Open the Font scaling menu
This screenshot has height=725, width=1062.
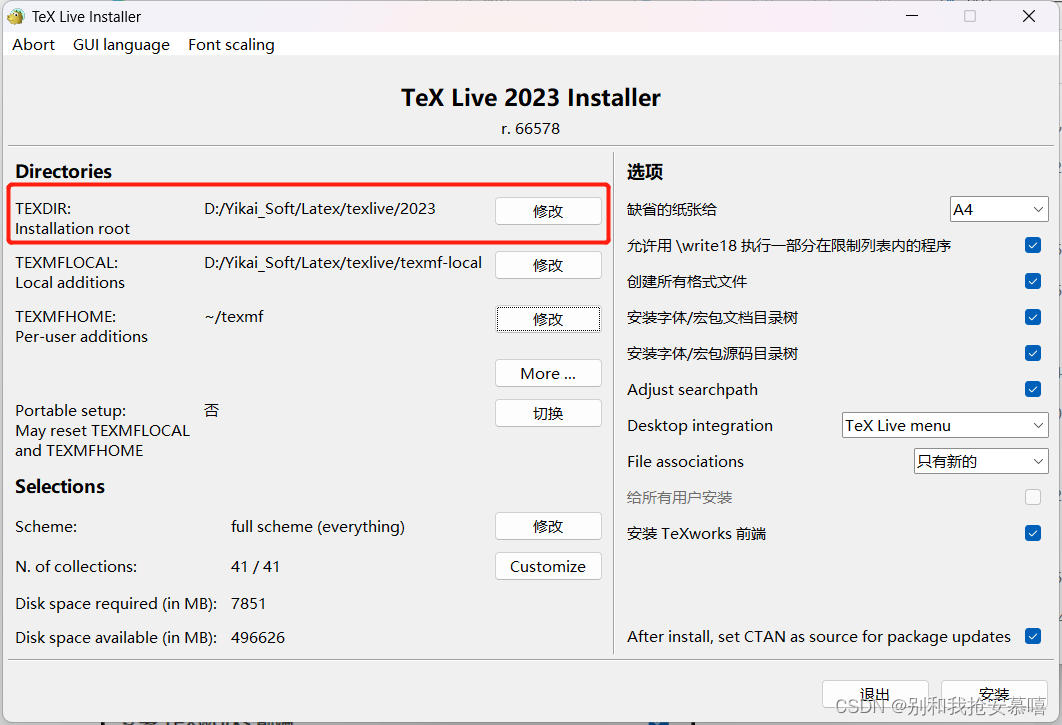pos(231,45)
